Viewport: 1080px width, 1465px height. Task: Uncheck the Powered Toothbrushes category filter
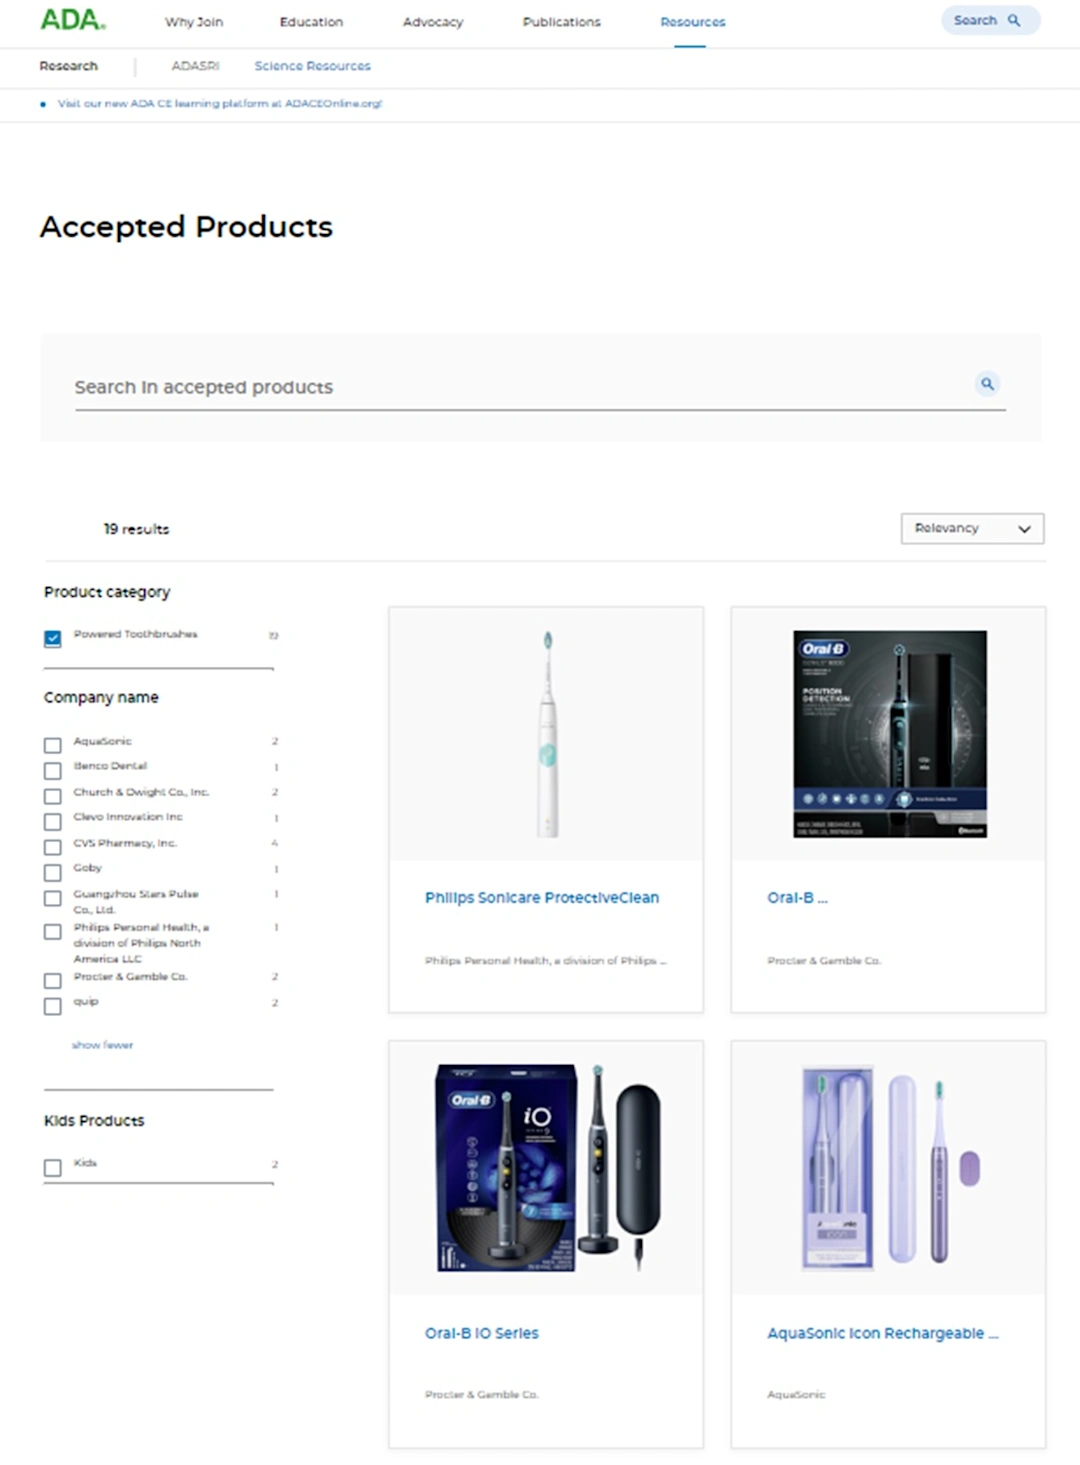(x=53, y=638)
